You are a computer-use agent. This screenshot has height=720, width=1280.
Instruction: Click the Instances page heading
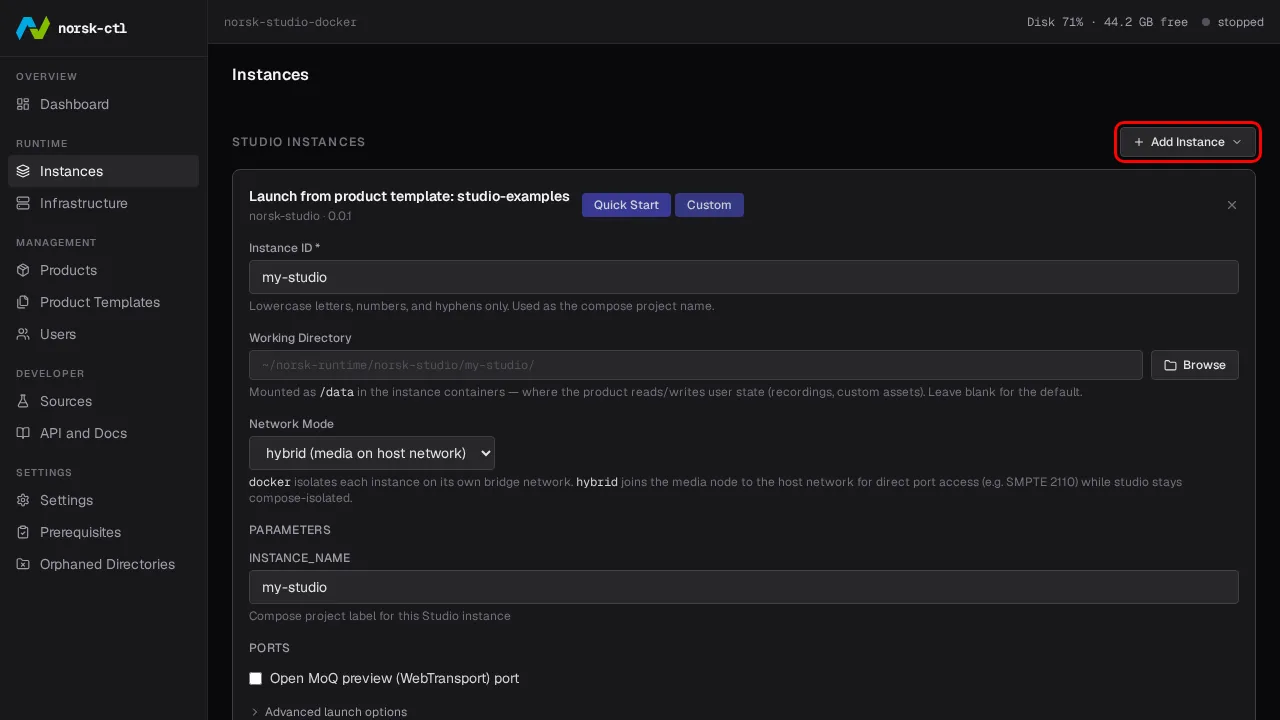(270, 75)
